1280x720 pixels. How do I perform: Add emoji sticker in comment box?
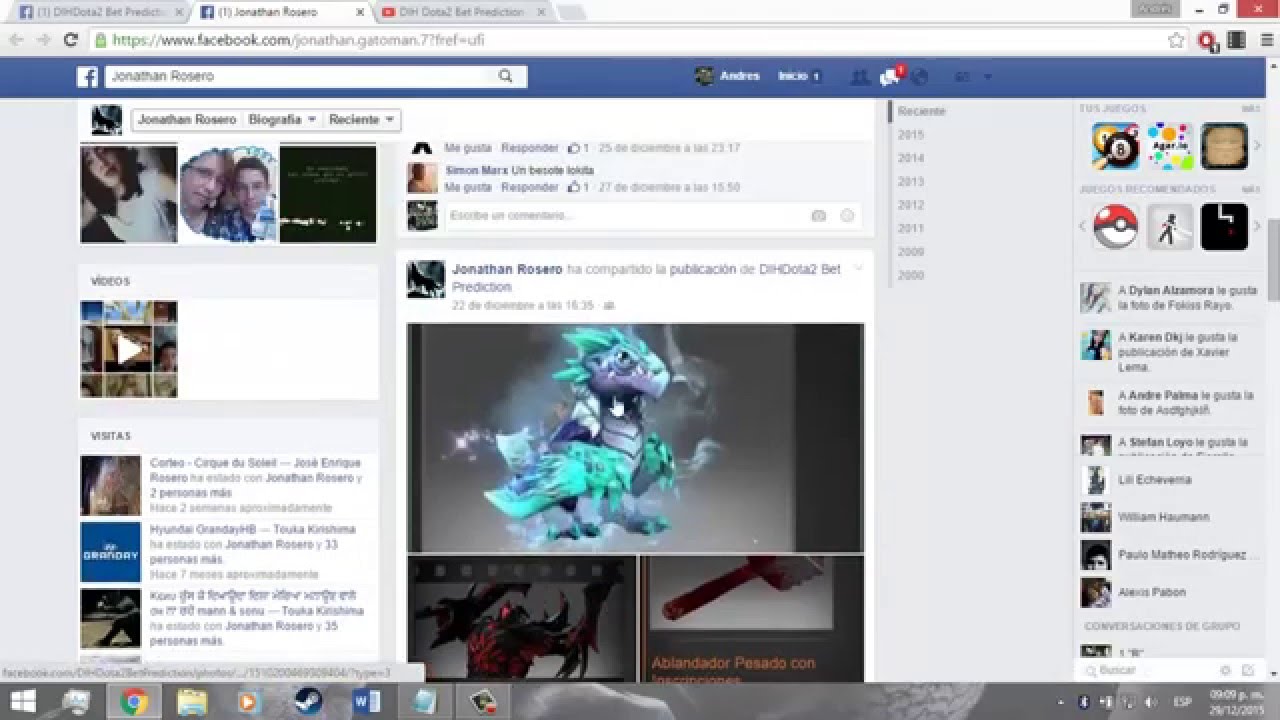tap(847, 215)
